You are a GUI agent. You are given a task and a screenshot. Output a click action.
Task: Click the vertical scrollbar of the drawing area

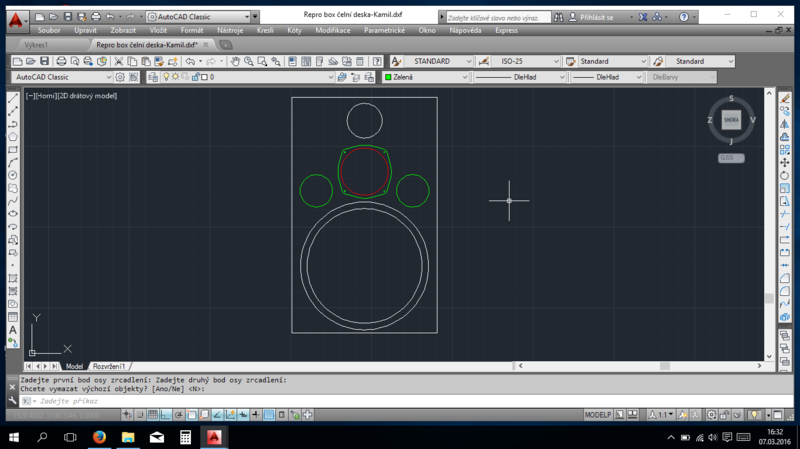click(x=769, y=224)
